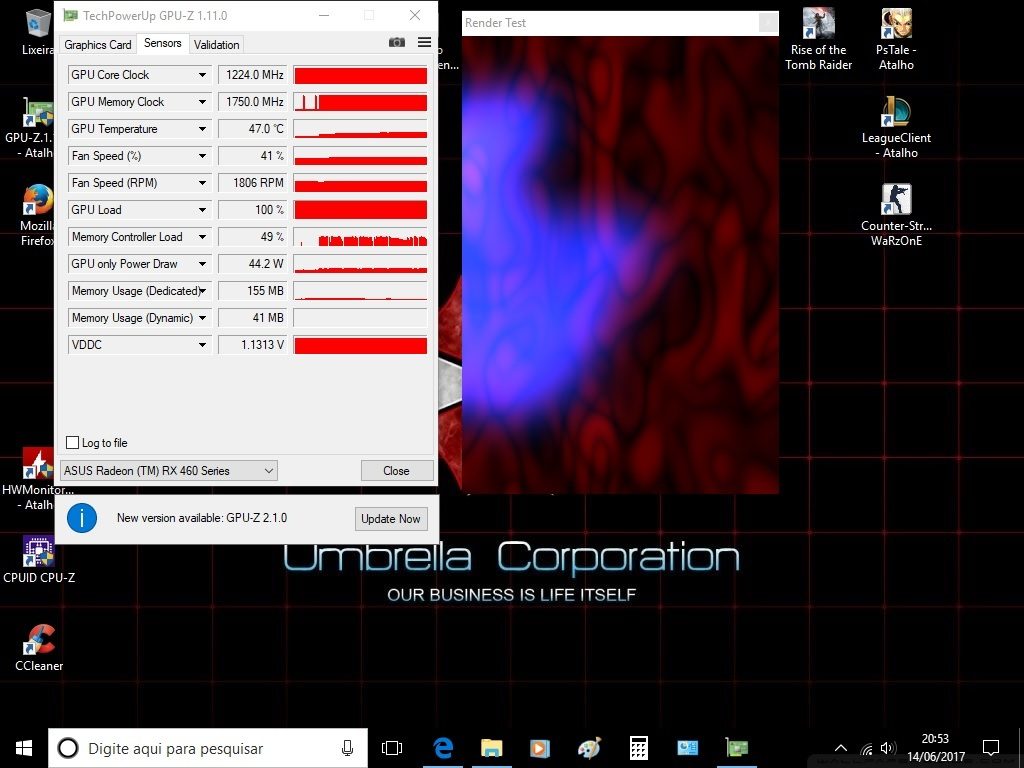Click the Memory Controller Load history graph
The height and width of the screenshot is (768, 1024).
click(360, 237)
